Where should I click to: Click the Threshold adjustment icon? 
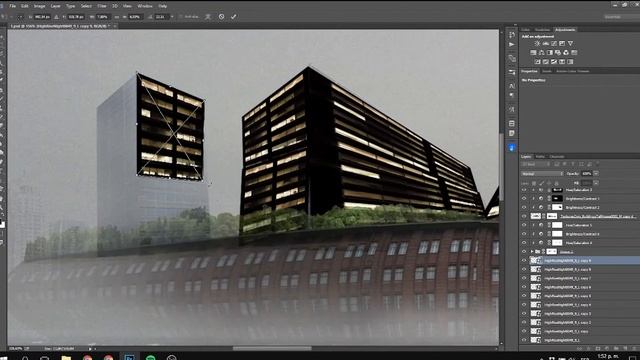click(x=554, y=62)
